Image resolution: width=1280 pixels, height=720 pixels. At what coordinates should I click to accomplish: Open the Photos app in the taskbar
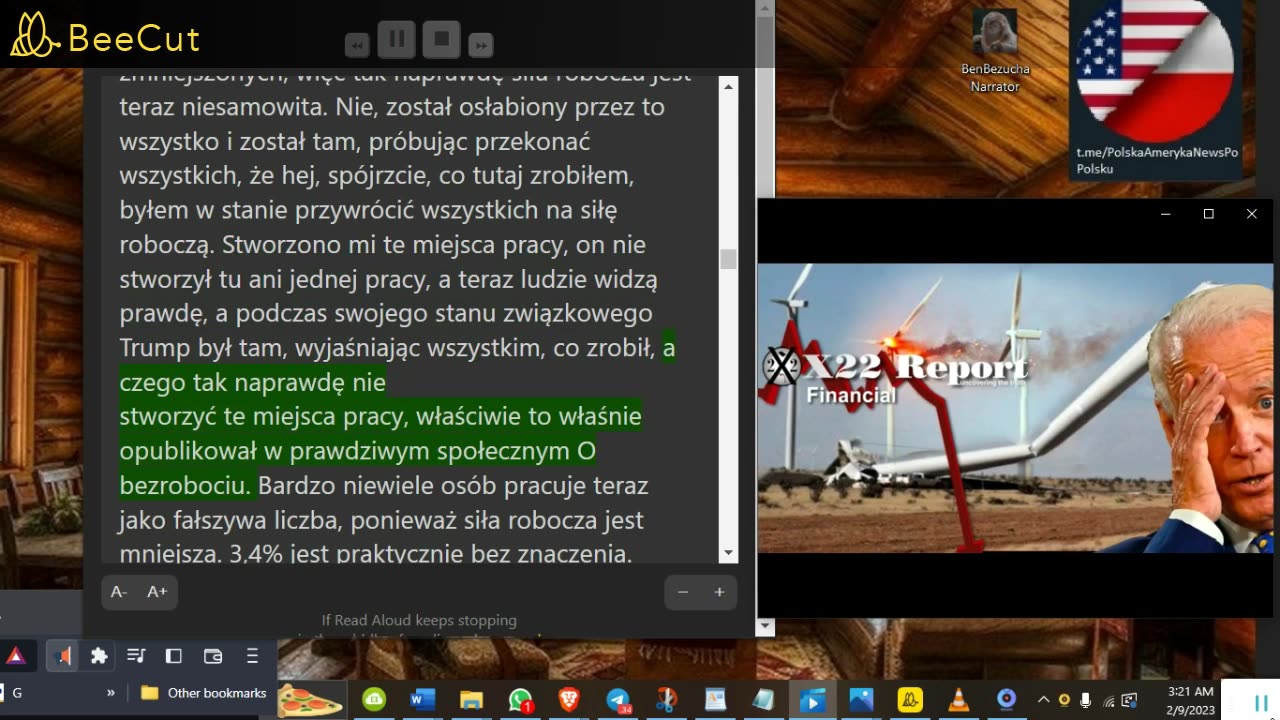tap(861, 700)
